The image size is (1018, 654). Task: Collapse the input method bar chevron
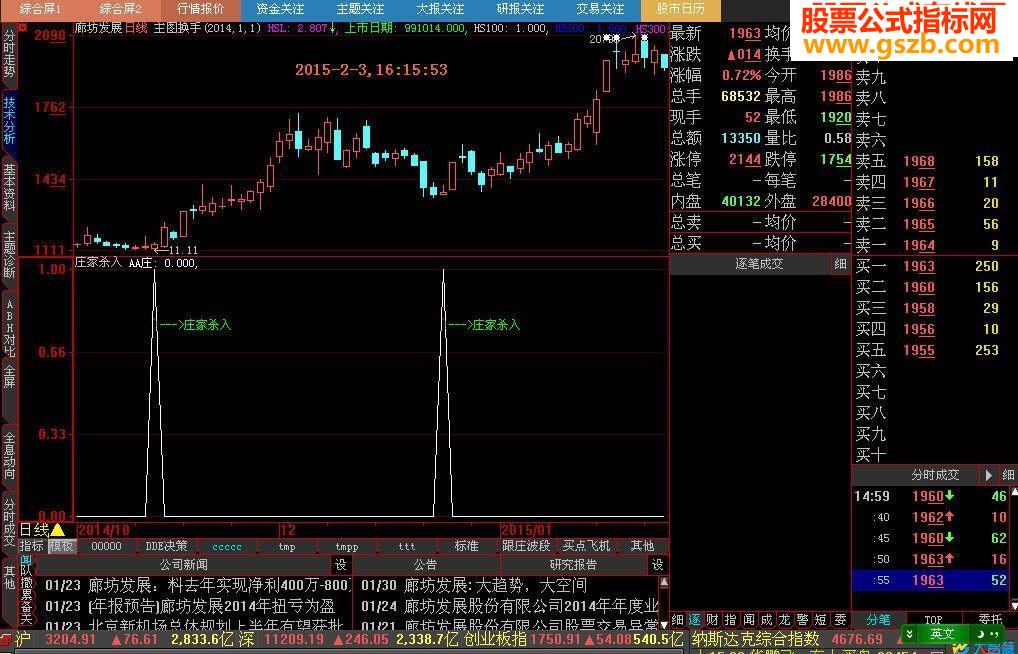point(910,634)
